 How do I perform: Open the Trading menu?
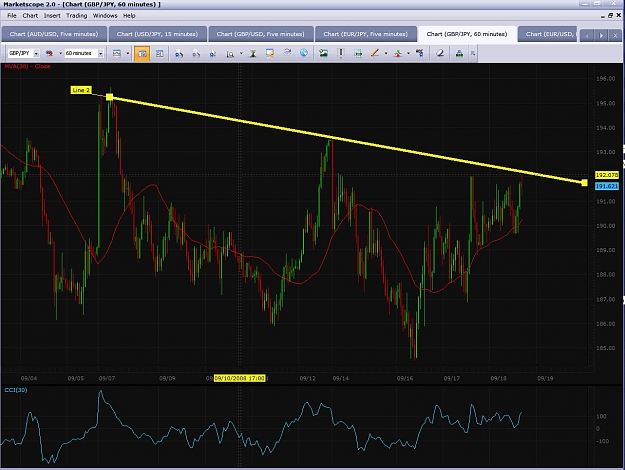[76, 16]
